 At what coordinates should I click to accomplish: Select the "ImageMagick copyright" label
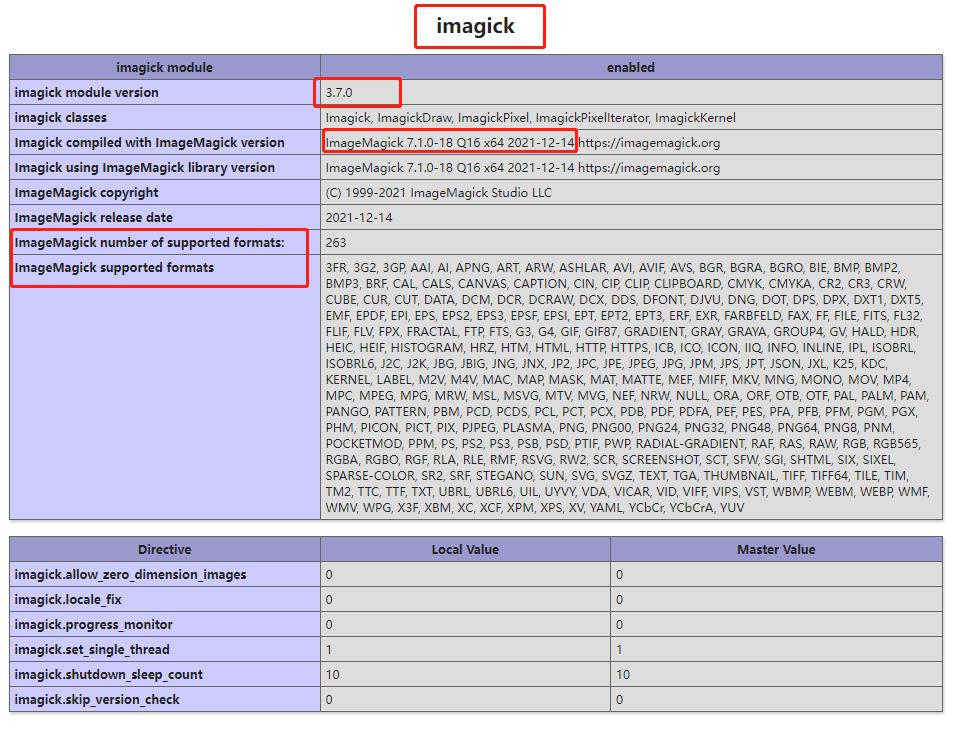(86, 192)
